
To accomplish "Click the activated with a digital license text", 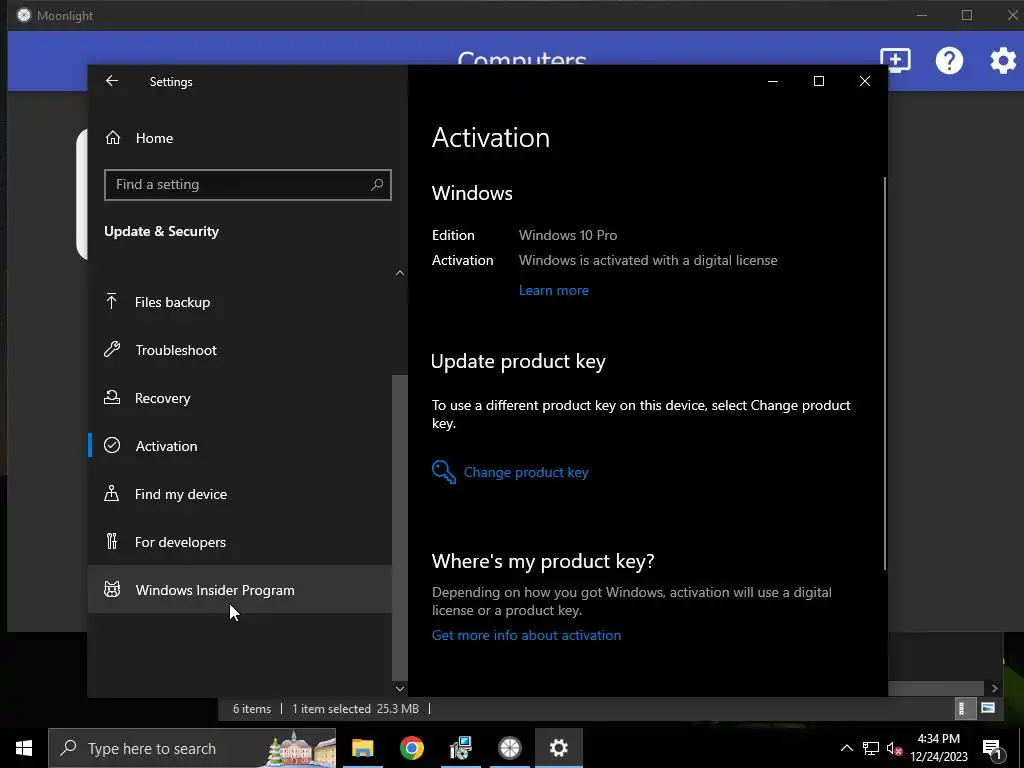I will (648, 261).
